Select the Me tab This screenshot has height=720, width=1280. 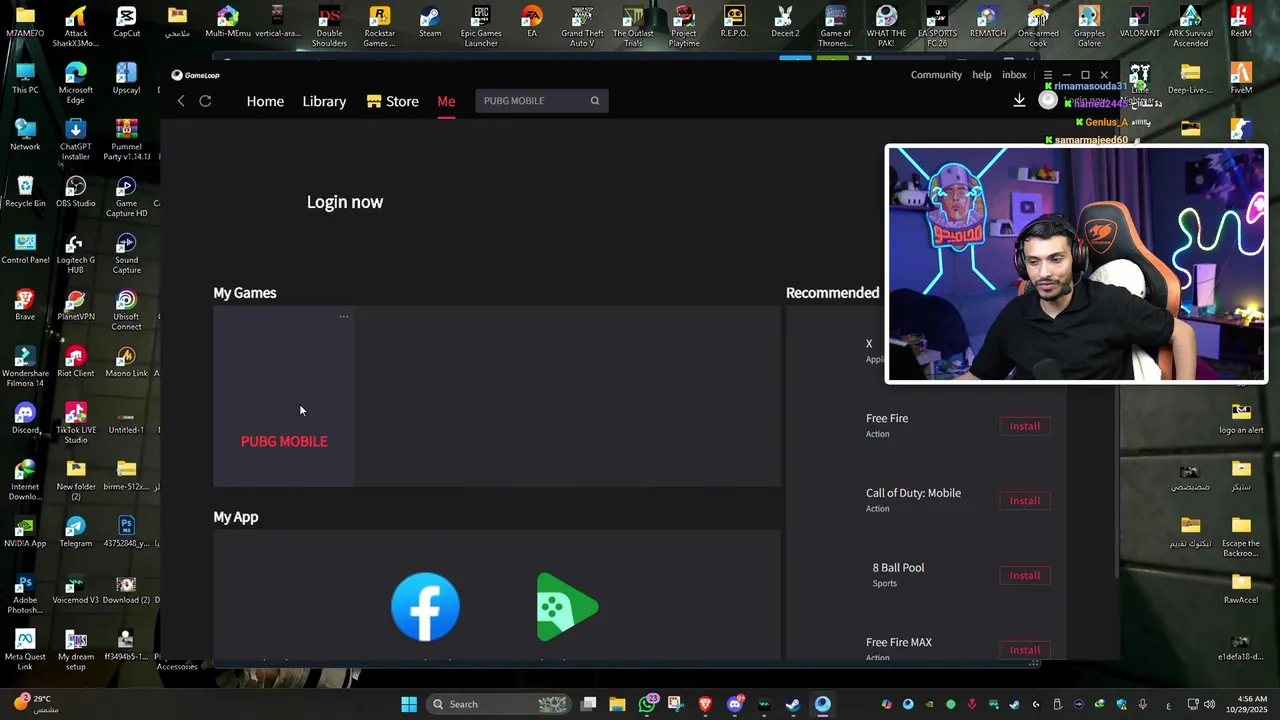pos(446,101)
